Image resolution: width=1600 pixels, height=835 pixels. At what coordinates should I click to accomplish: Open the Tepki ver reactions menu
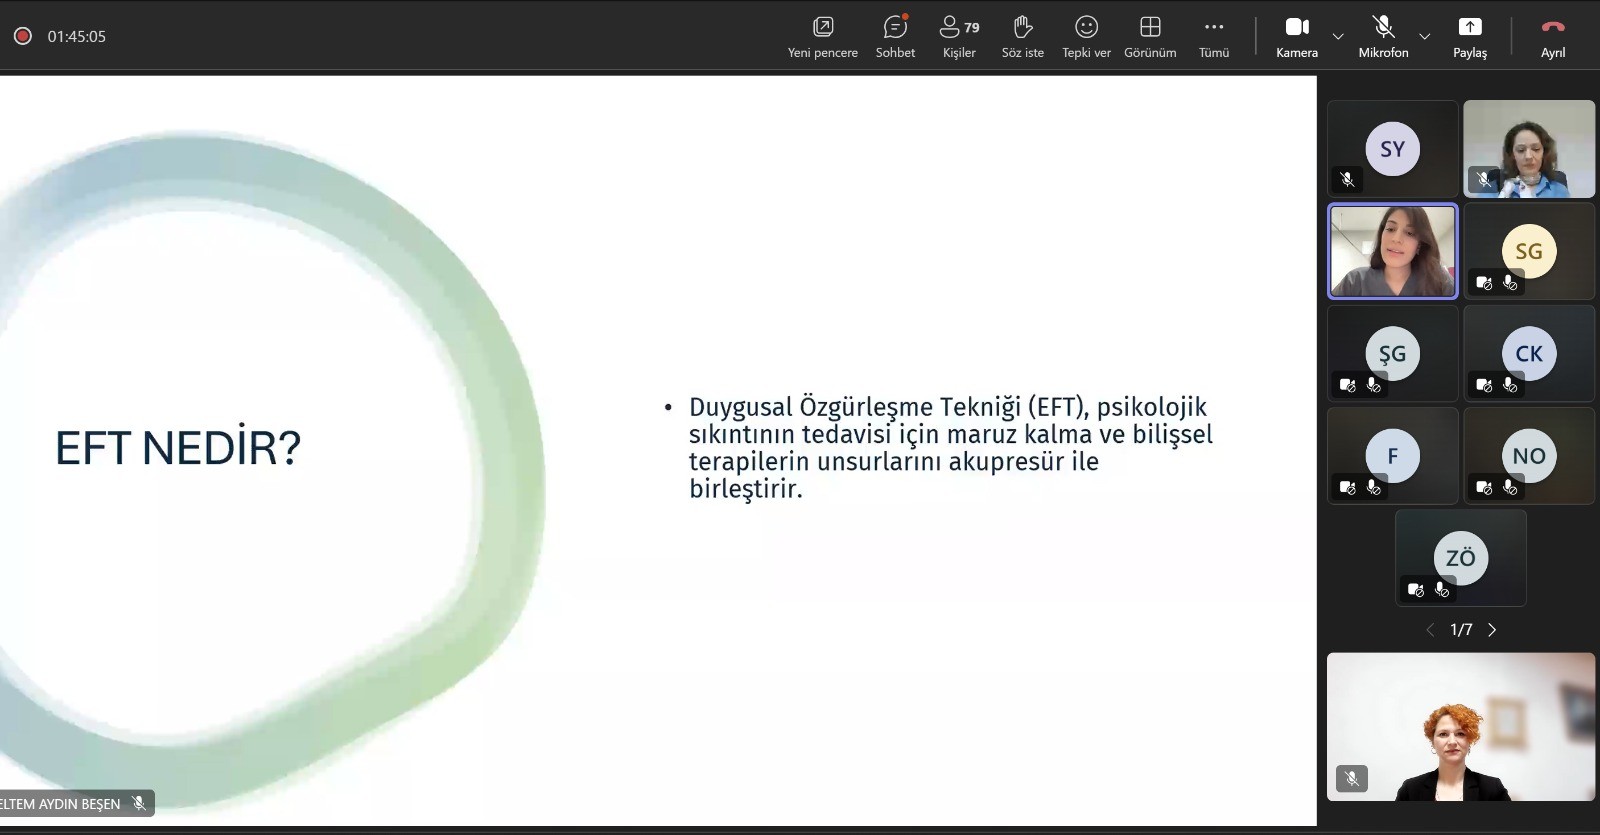pyautogui.click(x=1086, y=36)
